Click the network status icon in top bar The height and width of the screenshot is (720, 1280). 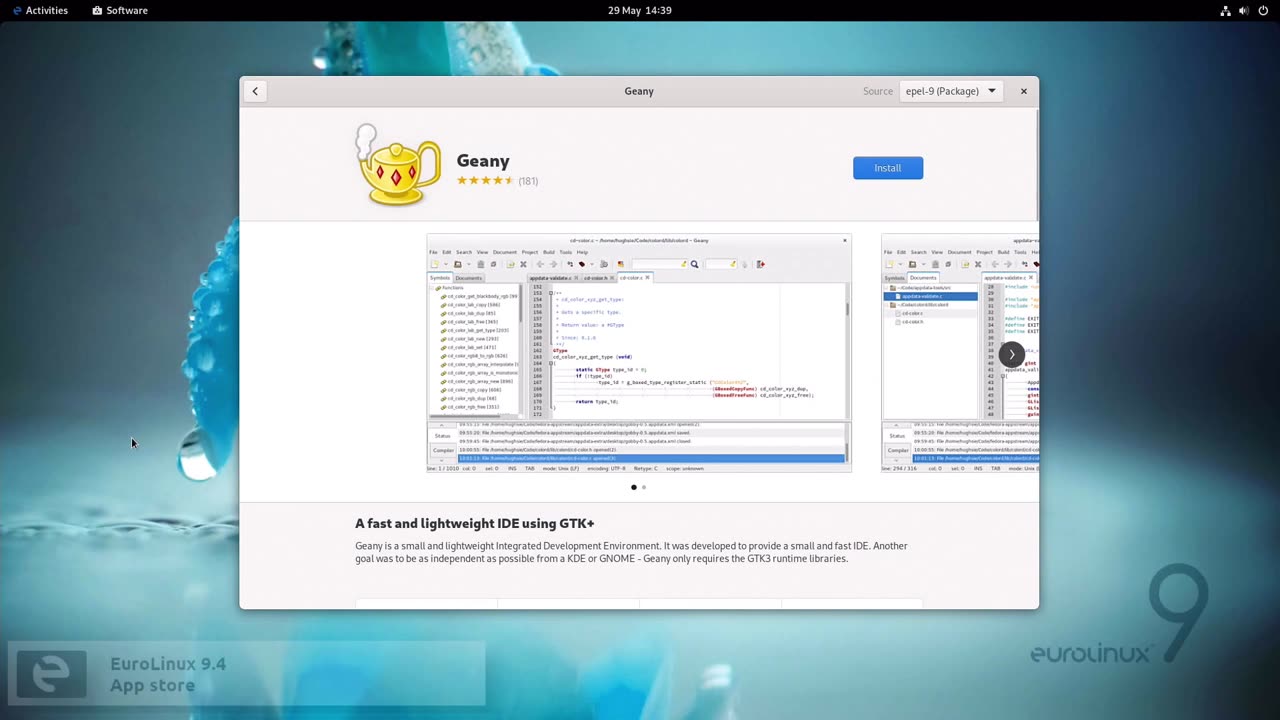(x=1226, y=10)
